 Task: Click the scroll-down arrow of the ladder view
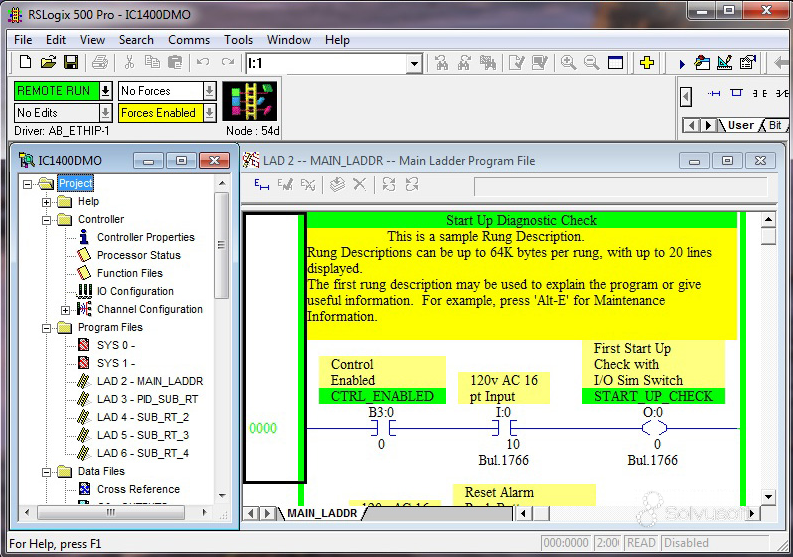coord(768,497)
